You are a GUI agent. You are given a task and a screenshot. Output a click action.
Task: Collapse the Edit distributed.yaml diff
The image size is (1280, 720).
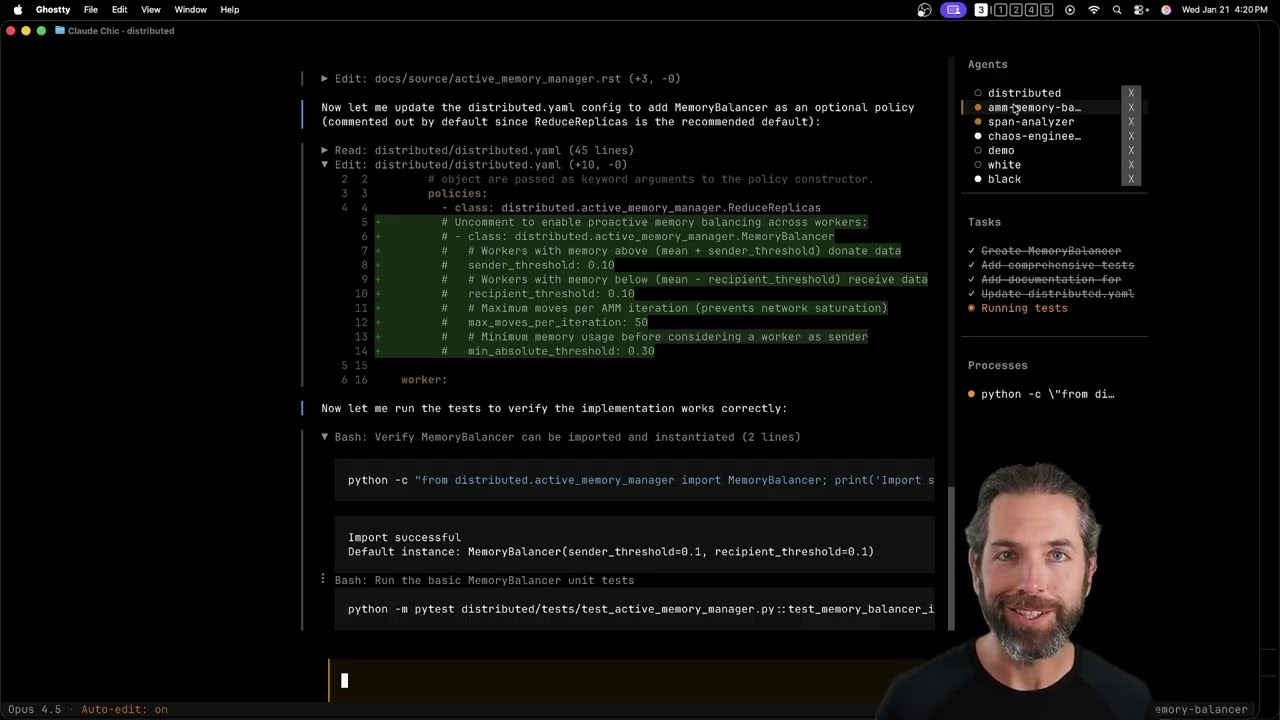click(324, 165)
